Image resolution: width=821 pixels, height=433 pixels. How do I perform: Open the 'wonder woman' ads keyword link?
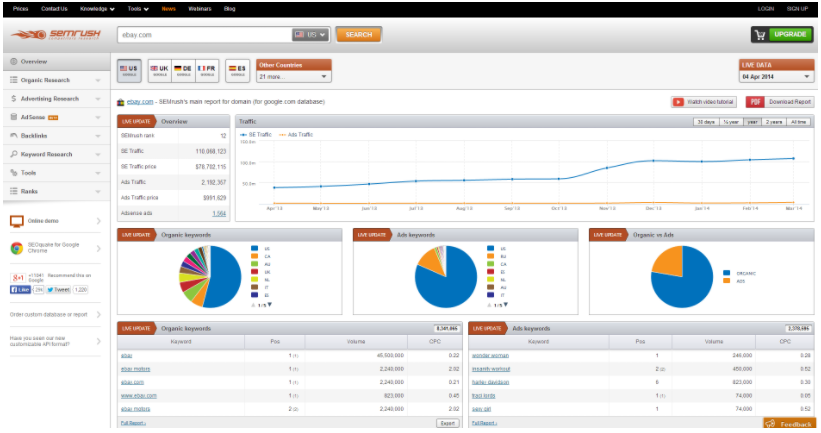click(x=490, y=356)
